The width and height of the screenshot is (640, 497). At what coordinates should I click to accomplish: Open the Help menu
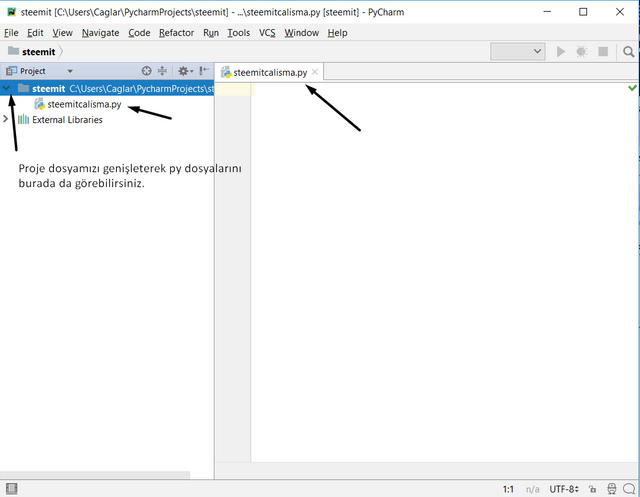tap(337, 33)
